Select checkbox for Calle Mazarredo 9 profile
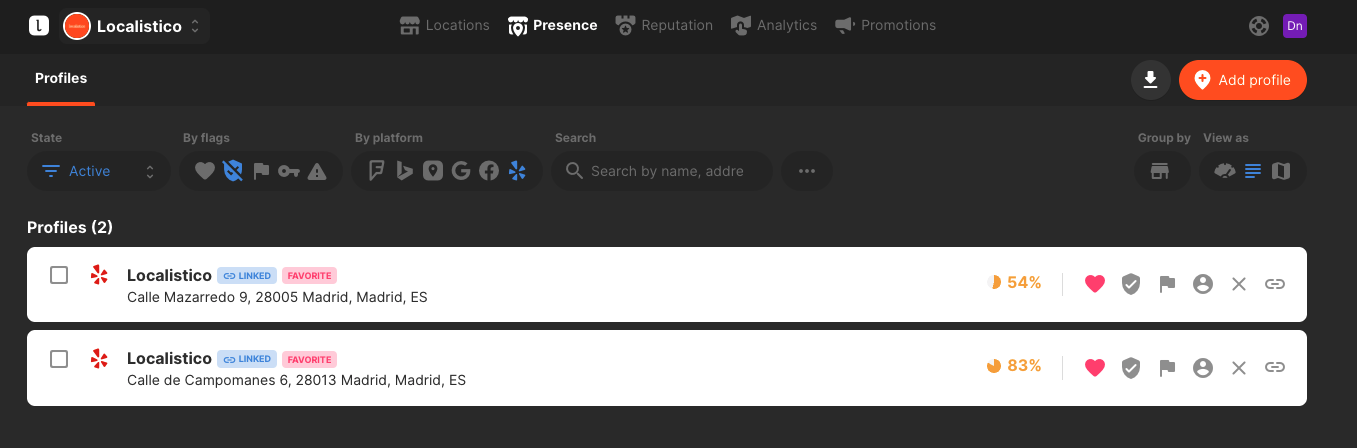 59,275
